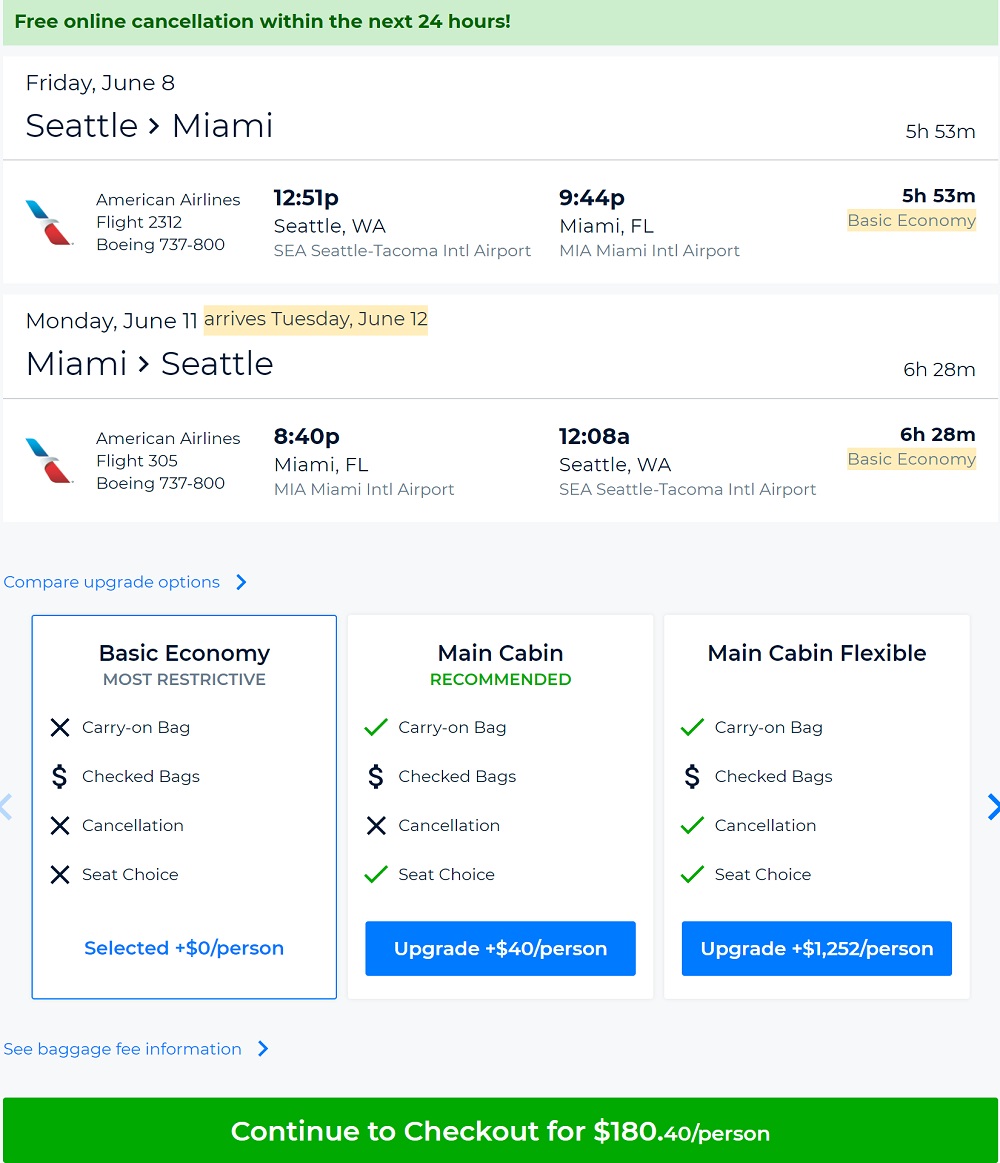Choose the Main Cabin Flexible card heading
Screen dimensions: 1000x1163
point(816,653)
